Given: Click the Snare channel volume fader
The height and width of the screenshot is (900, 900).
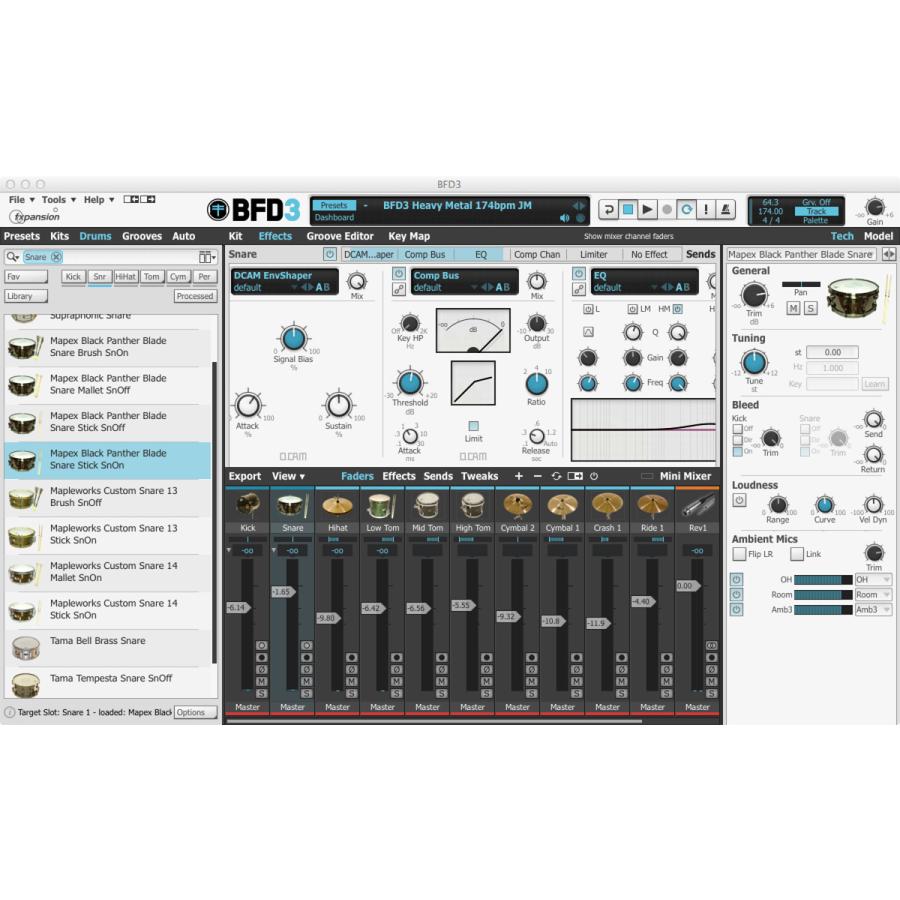Looking at the screenshot, I should click(283, 592).
